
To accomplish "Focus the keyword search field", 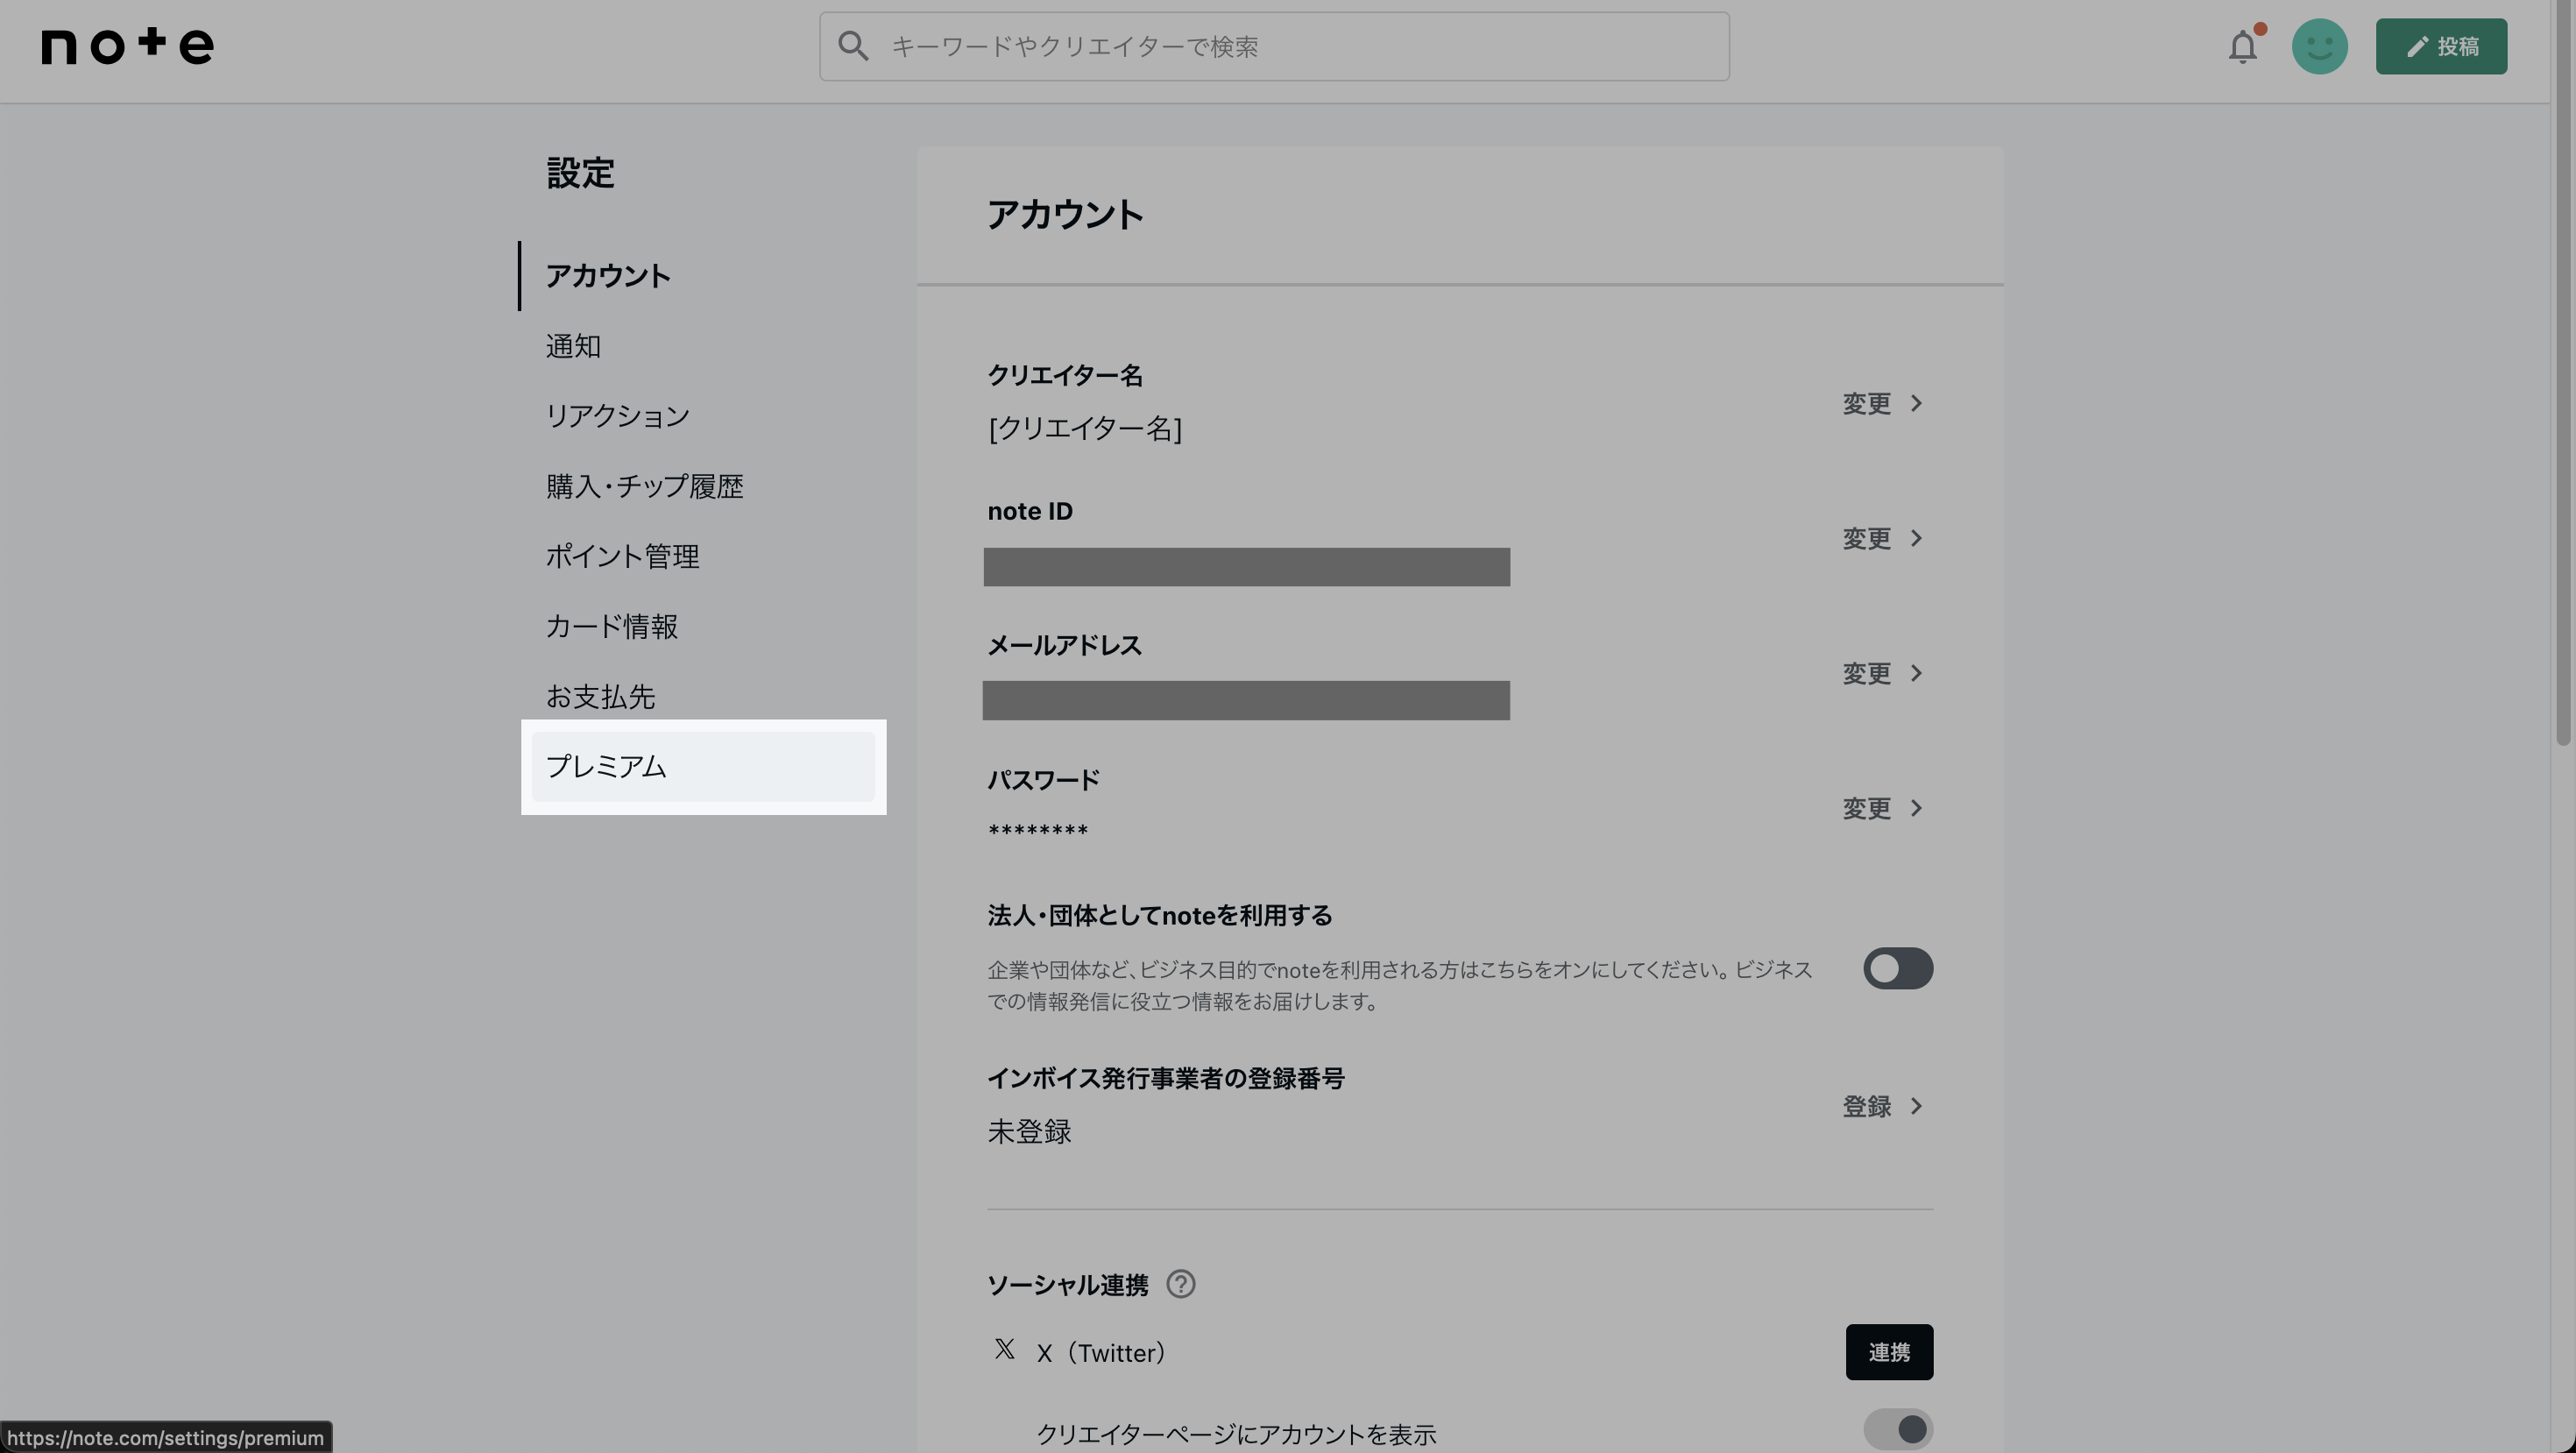I will [x=1274, y=46].
